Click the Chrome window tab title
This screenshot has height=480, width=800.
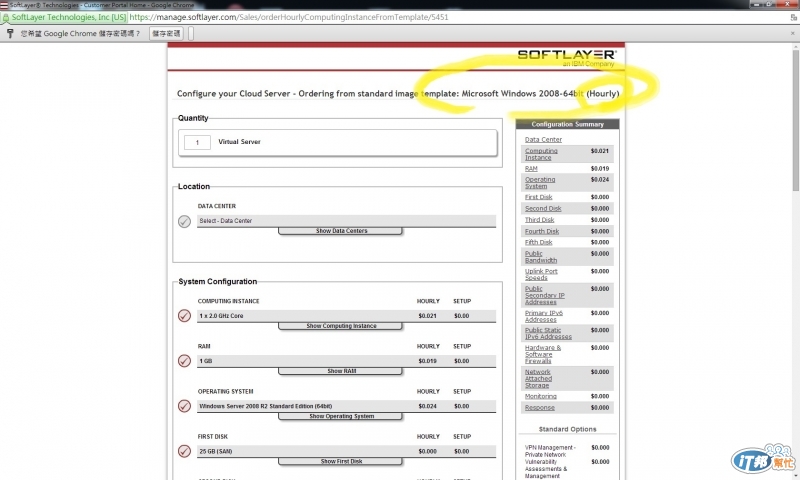(x=102, y=5)
